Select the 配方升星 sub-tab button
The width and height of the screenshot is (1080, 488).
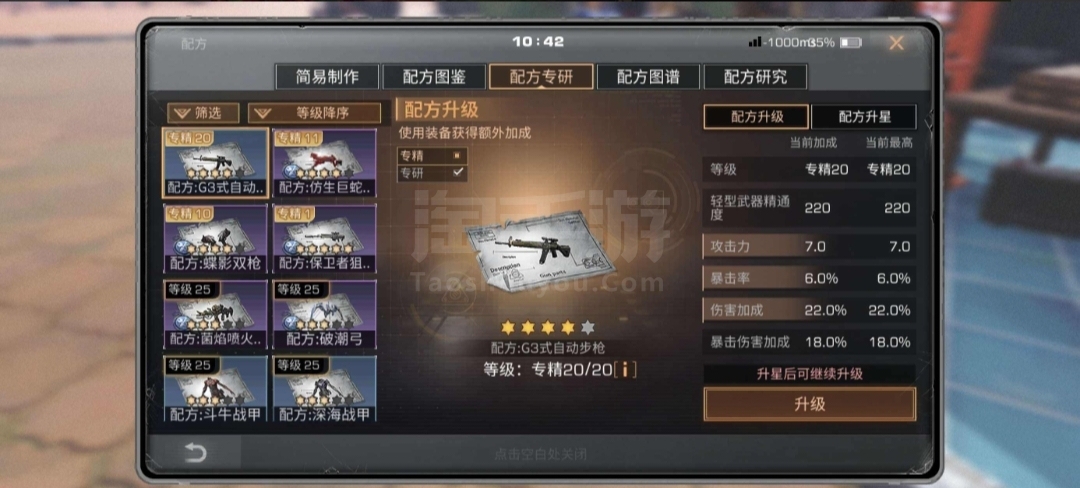(864, 117)
